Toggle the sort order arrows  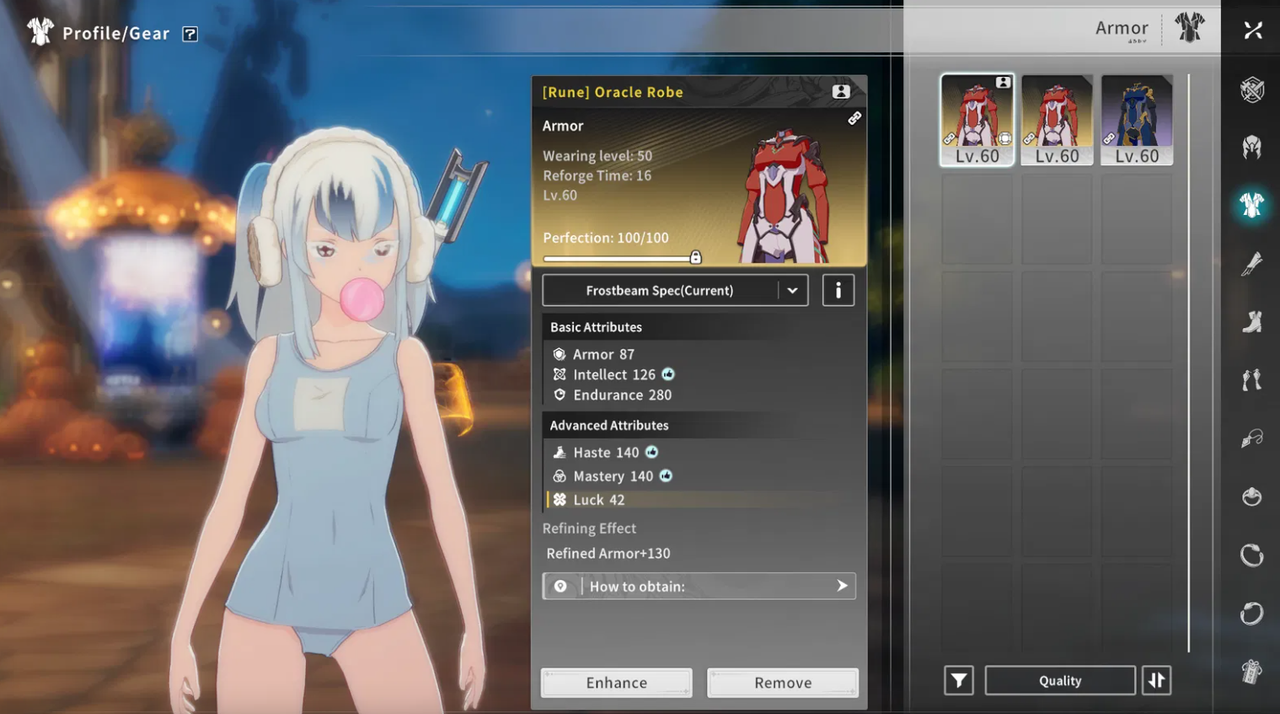click(x=1156, y=681)
